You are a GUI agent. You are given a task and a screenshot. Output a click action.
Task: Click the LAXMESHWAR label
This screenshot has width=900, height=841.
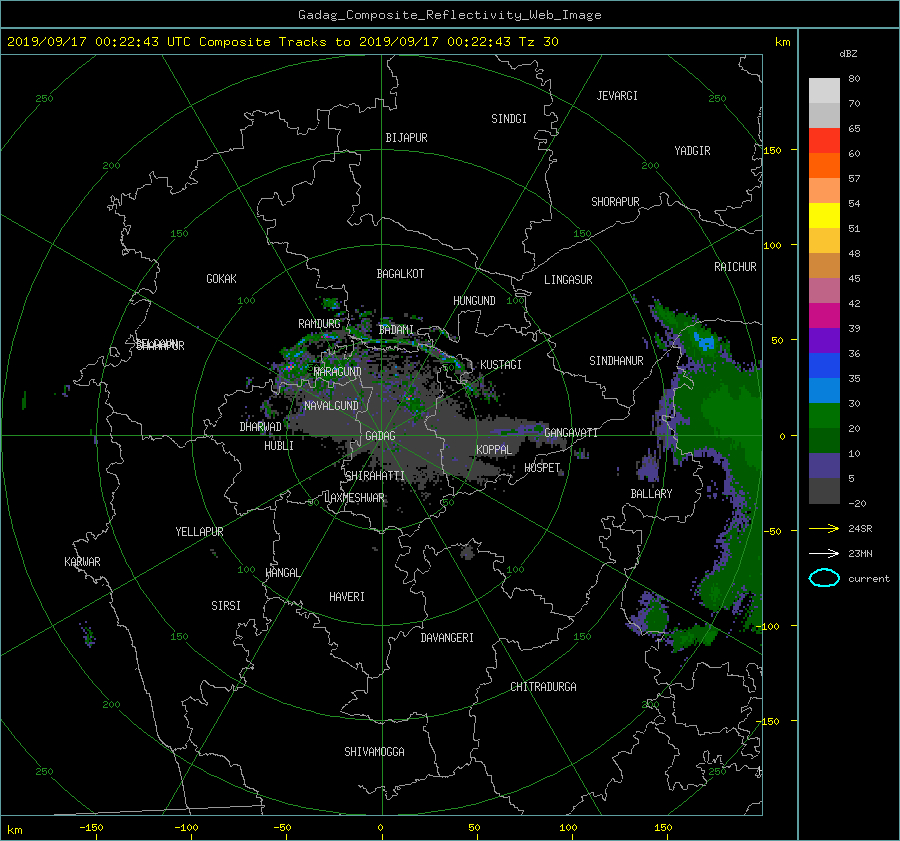coord(354,498)
